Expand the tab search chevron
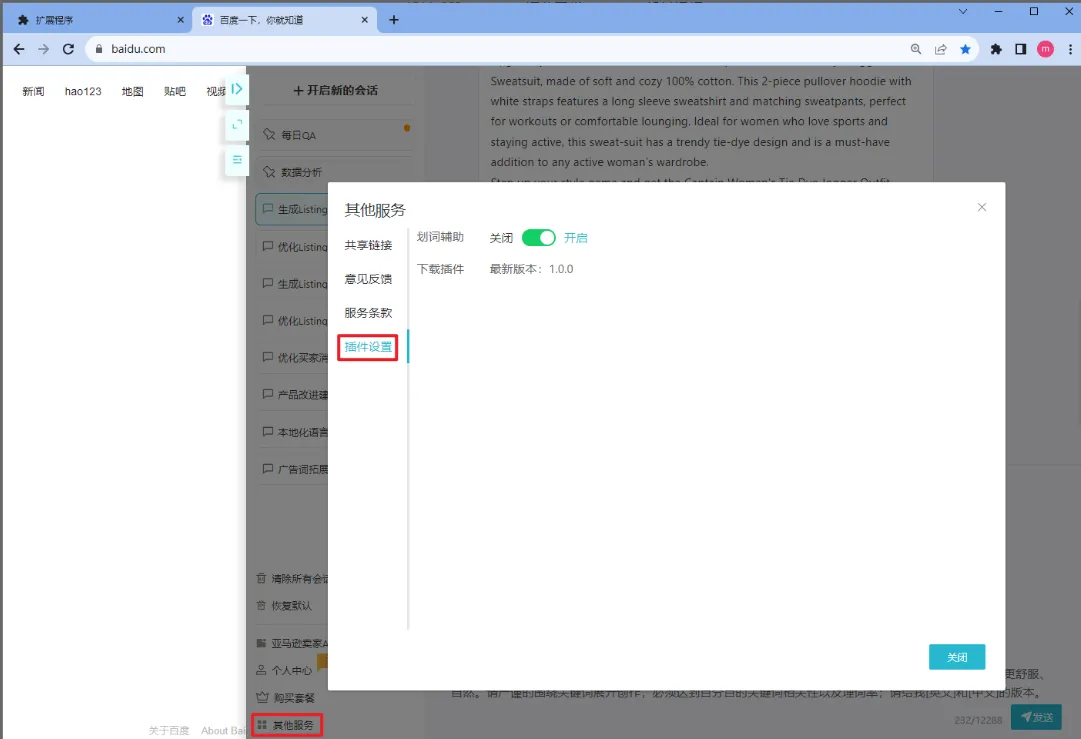 (963, 11)
